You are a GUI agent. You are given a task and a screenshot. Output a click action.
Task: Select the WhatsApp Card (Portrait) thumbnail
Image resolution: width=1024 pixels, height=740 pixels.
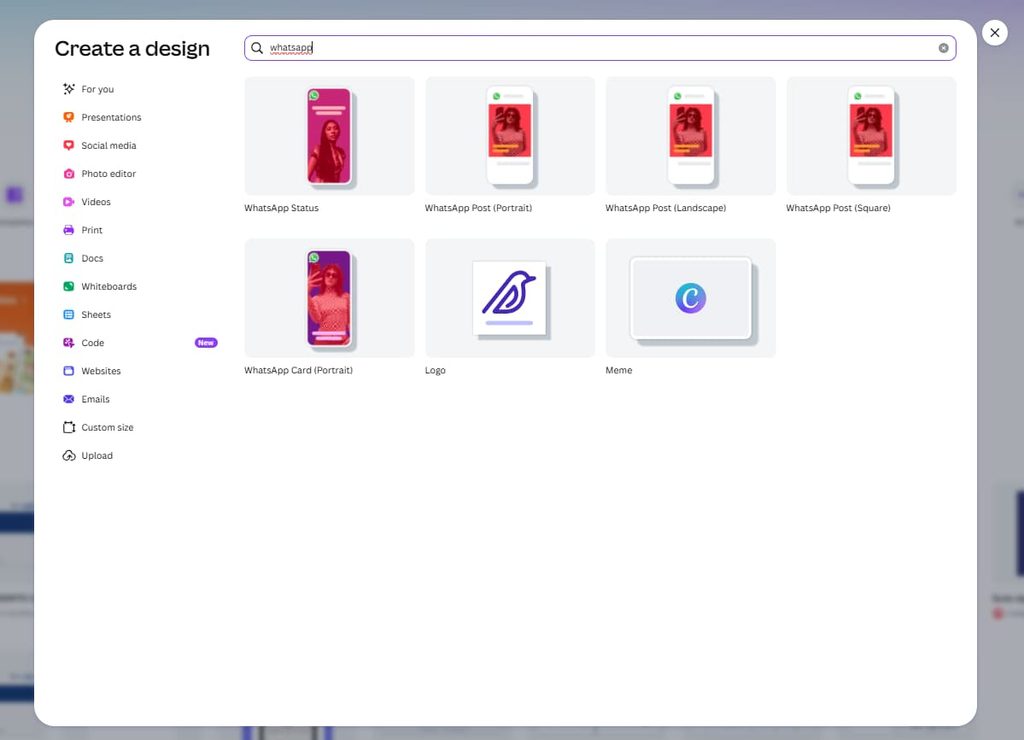click(x=329, y=298)
